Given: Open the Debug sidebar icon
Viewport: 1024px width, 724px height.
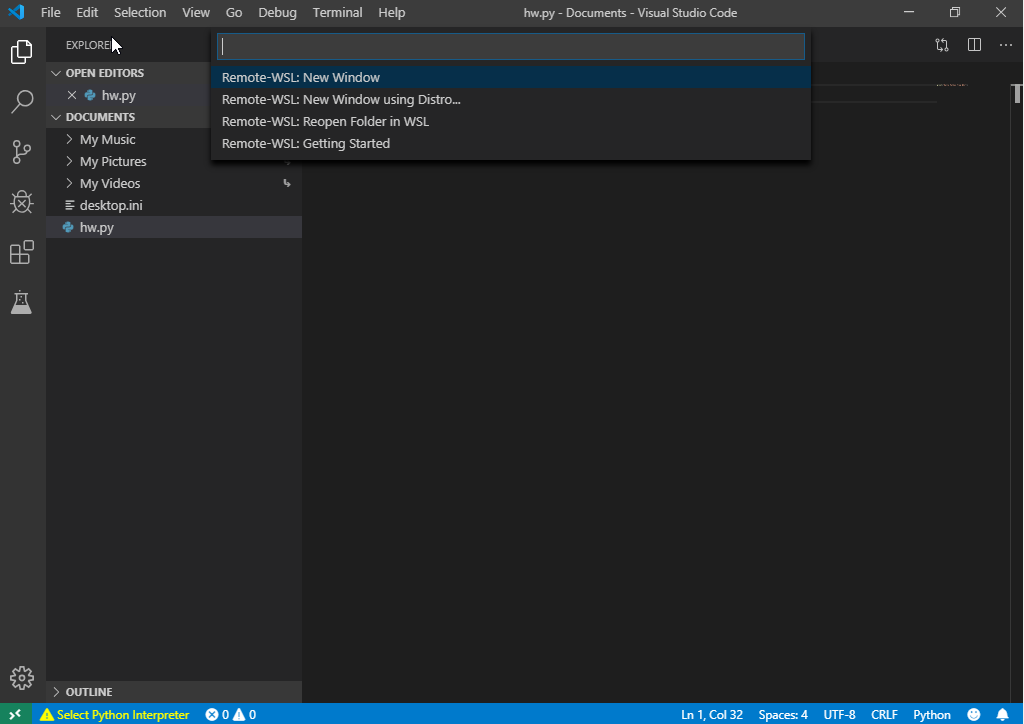Looking at the screenshot, I should pyautogui.click(x=22, y=202).
